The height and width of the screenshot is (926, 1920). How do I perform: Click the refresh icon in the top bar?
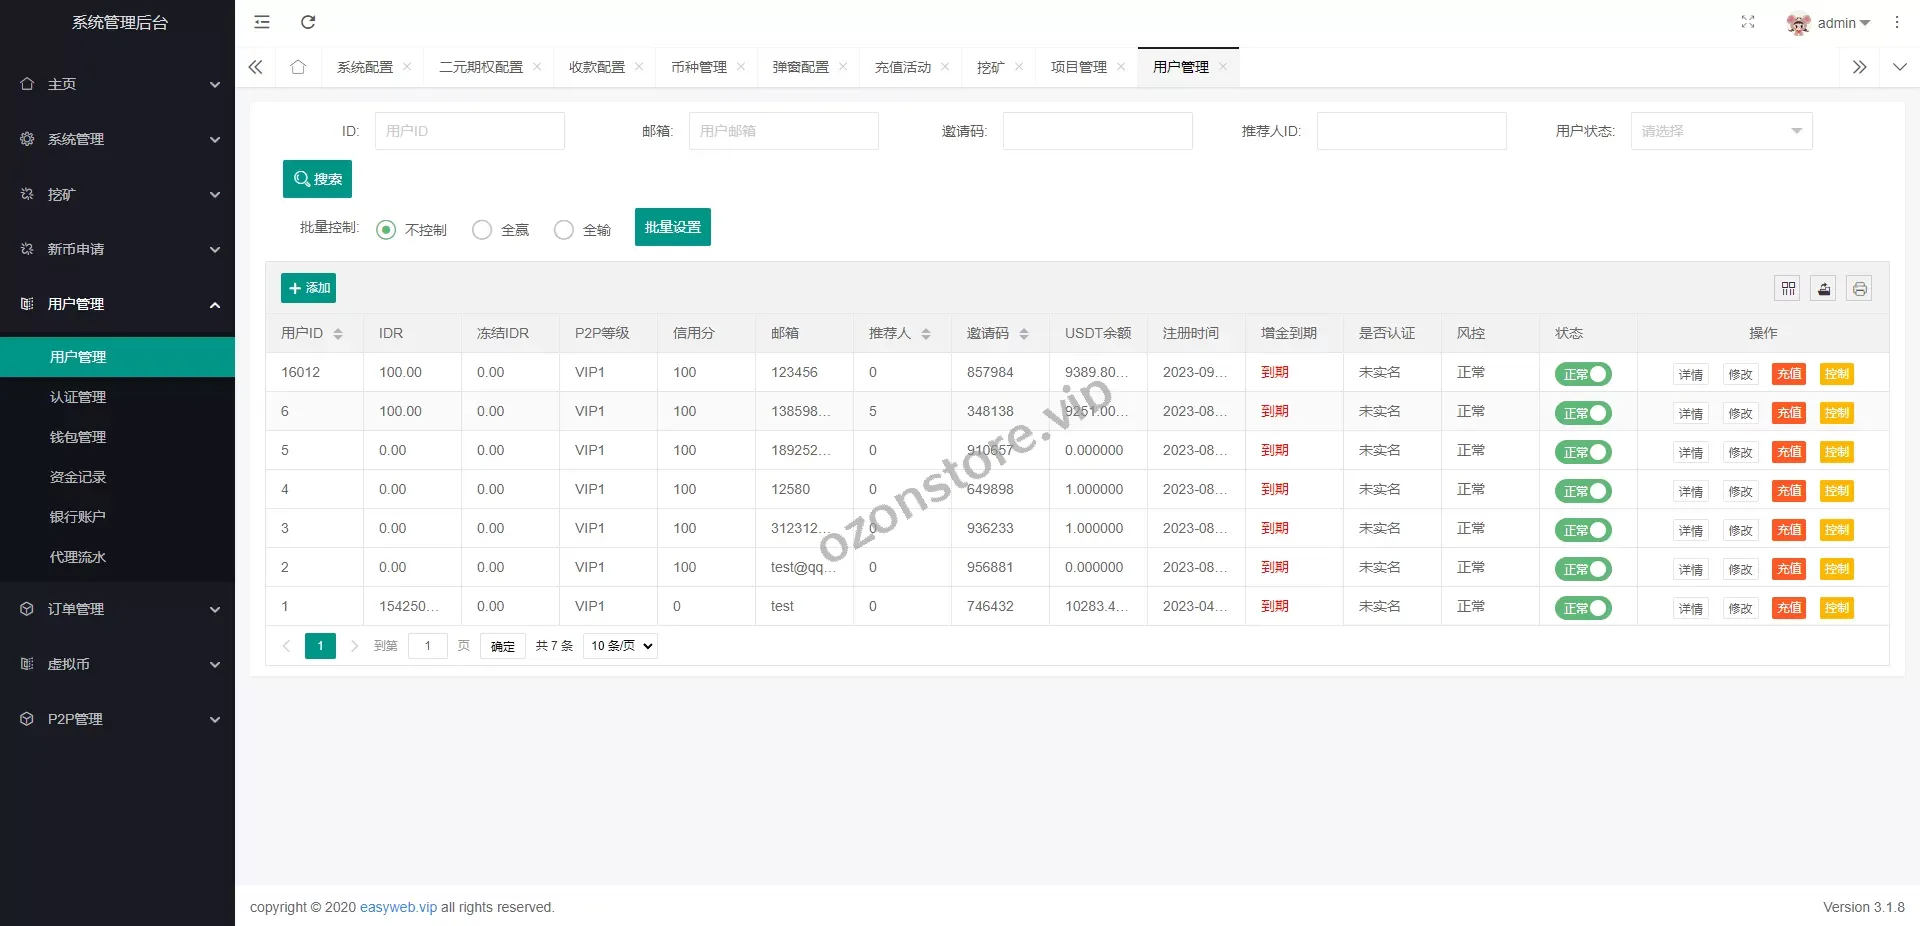click(308, 22)
